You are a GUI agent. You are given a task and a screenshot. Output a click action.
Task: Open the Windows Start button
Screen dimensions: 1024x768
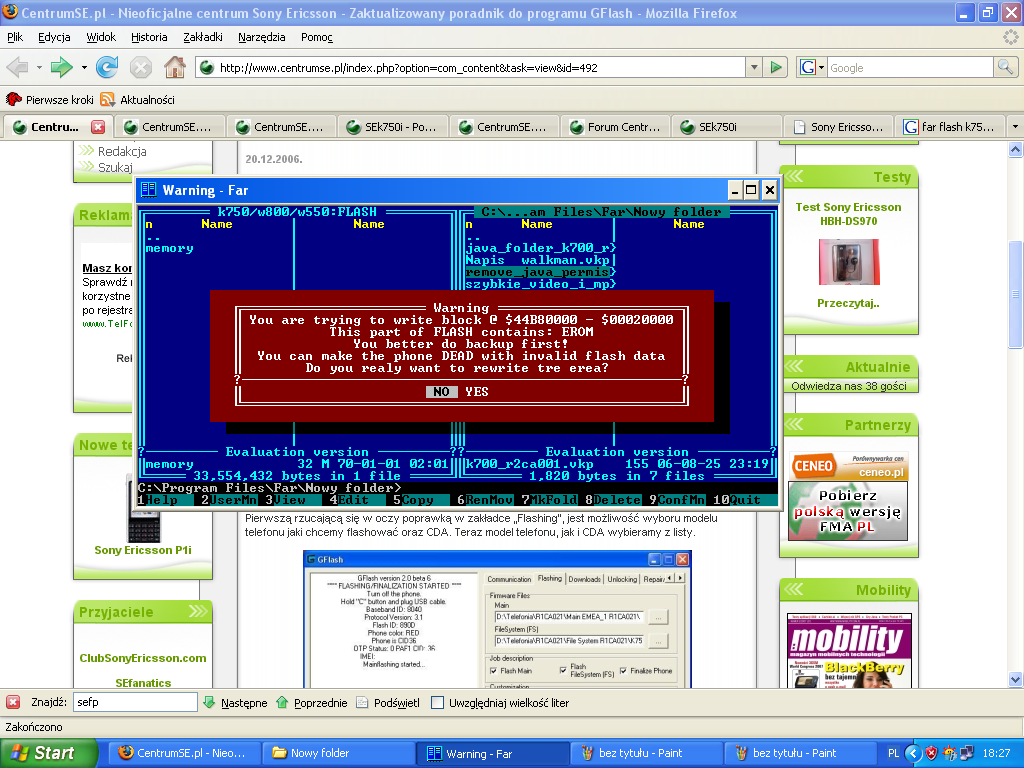48,753
